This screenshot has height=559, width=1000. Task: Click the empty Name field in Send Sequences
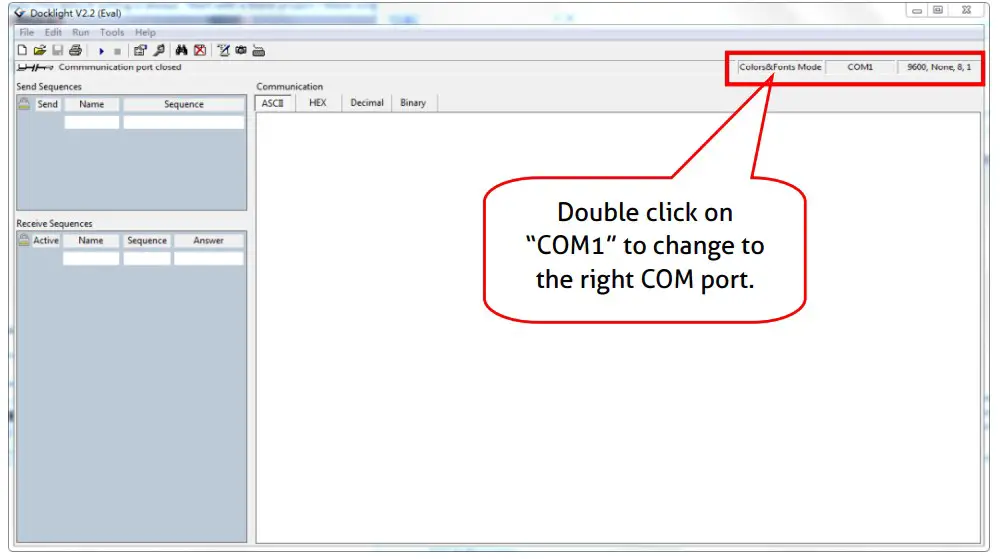92,122
